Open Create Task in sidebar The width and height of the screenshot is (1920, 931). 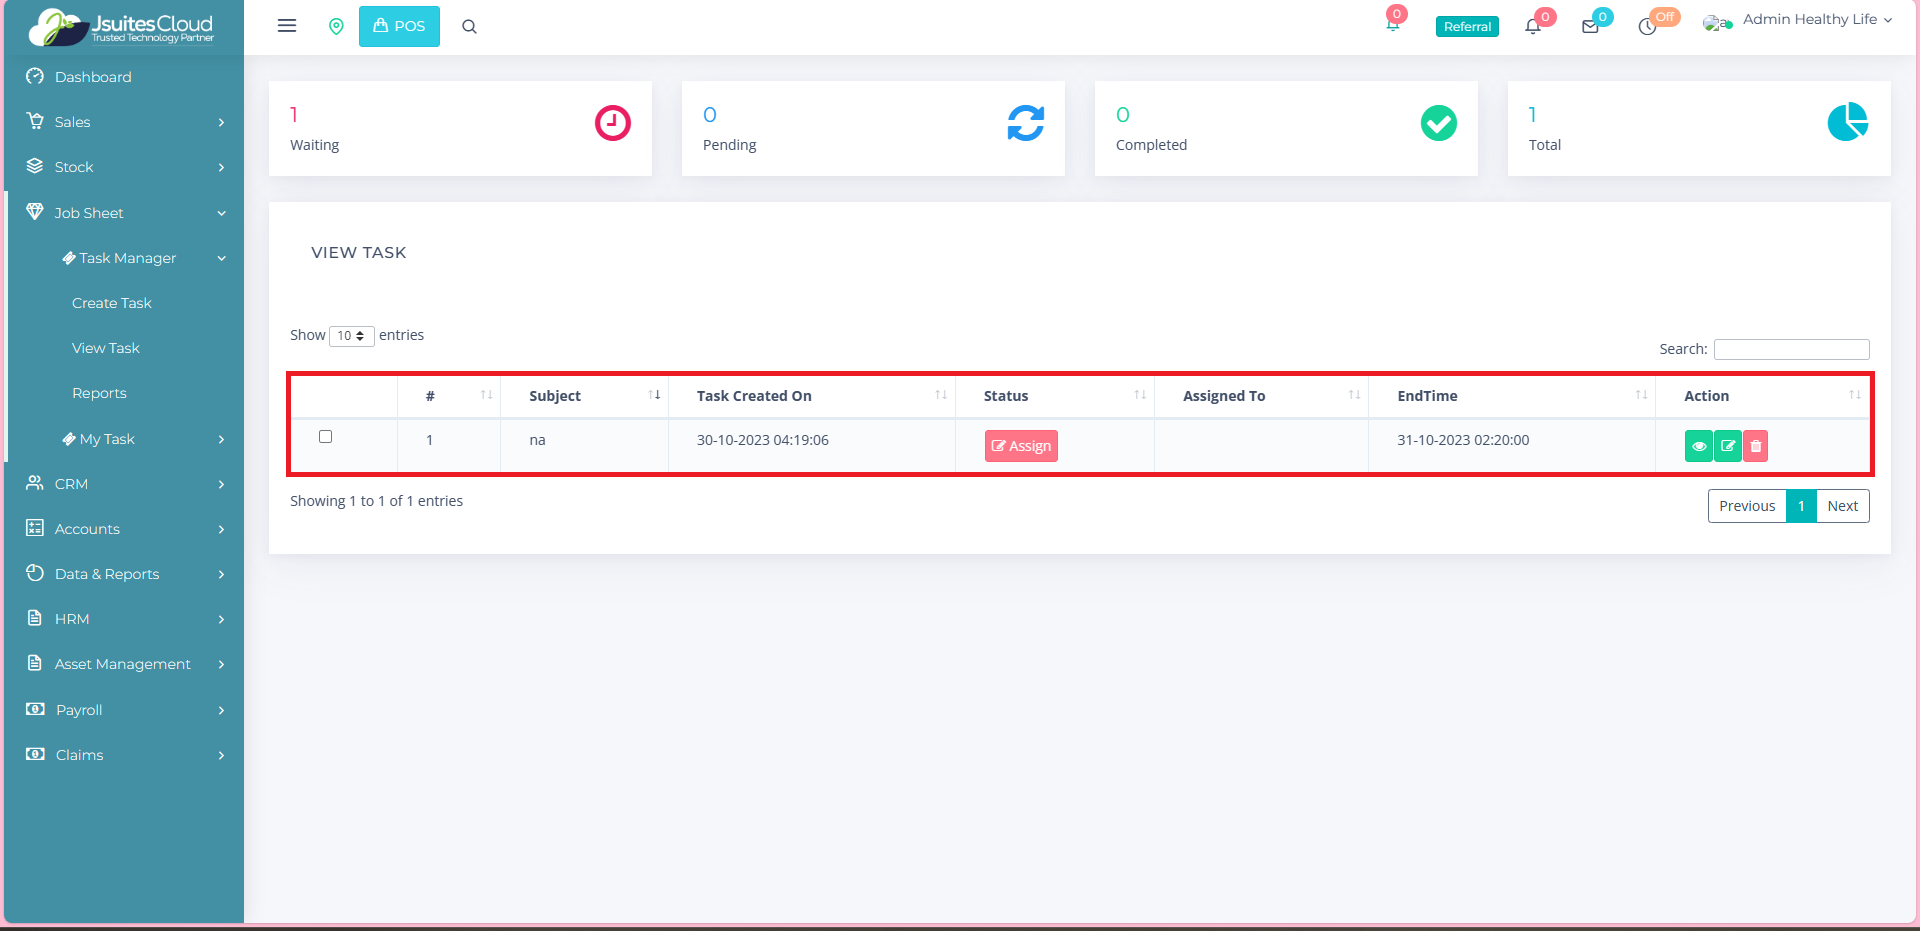click(112, 303)
